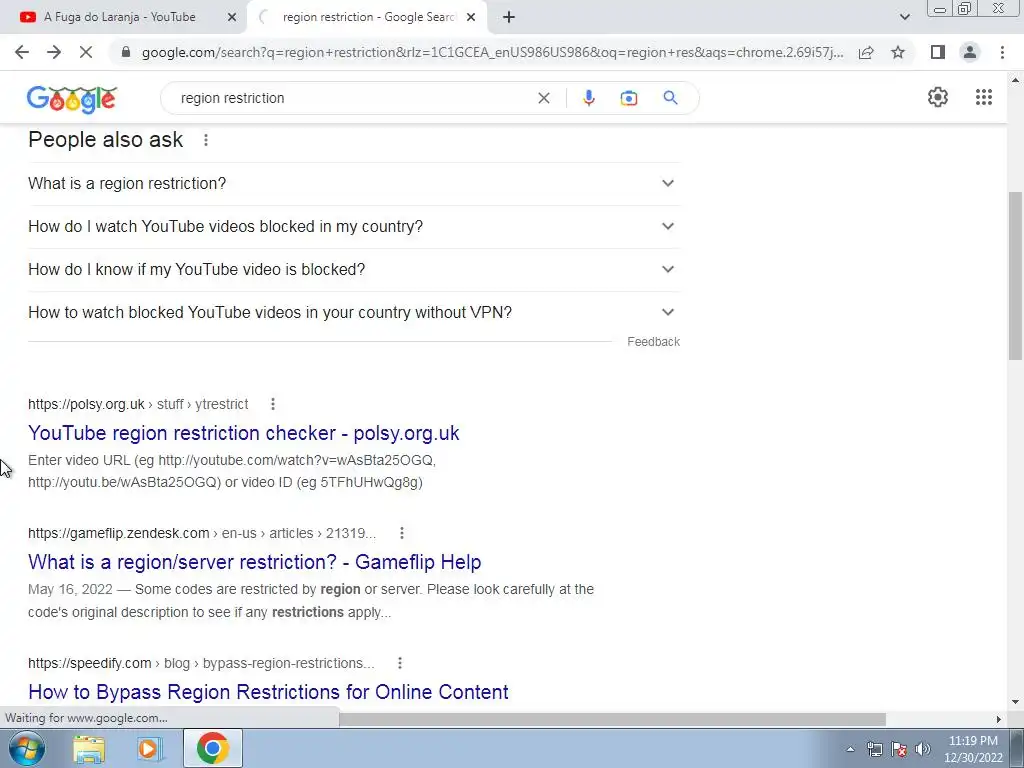The width and height of the screenshot is (1024, 768).
Task: Click the lock site information icon
Action: pyautogui.click(x=126, y=52)
